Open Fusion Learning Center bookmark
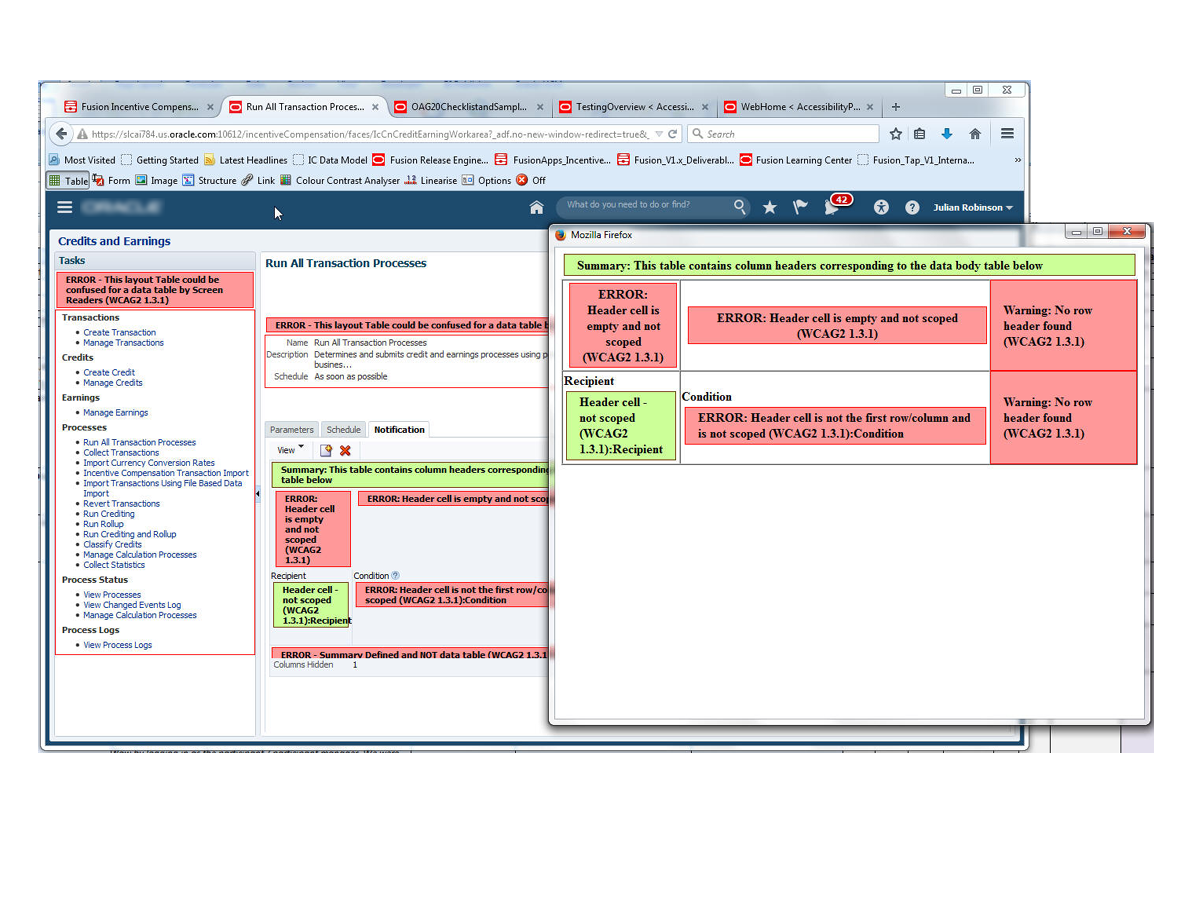 [796, 160]
